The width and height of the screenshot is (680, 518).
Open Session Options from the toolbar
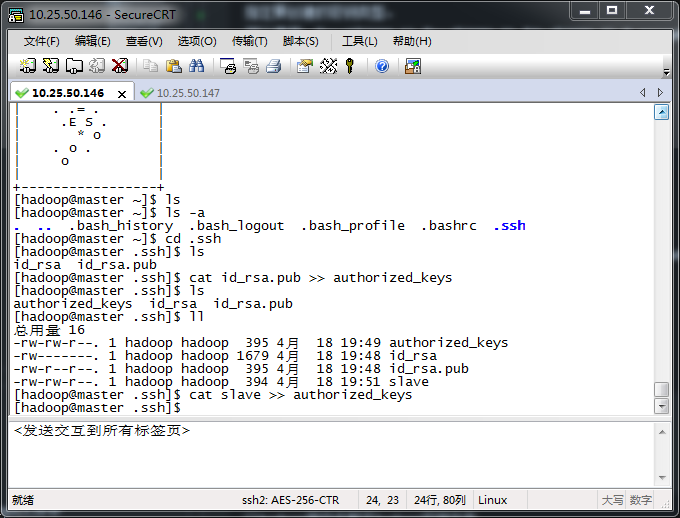tap(304, 66)
